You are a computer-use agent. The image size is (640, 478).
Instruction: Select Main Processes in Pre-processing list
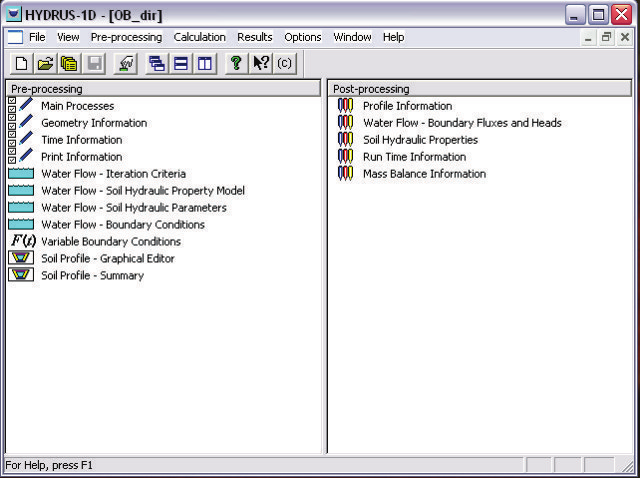coord(78,106)
